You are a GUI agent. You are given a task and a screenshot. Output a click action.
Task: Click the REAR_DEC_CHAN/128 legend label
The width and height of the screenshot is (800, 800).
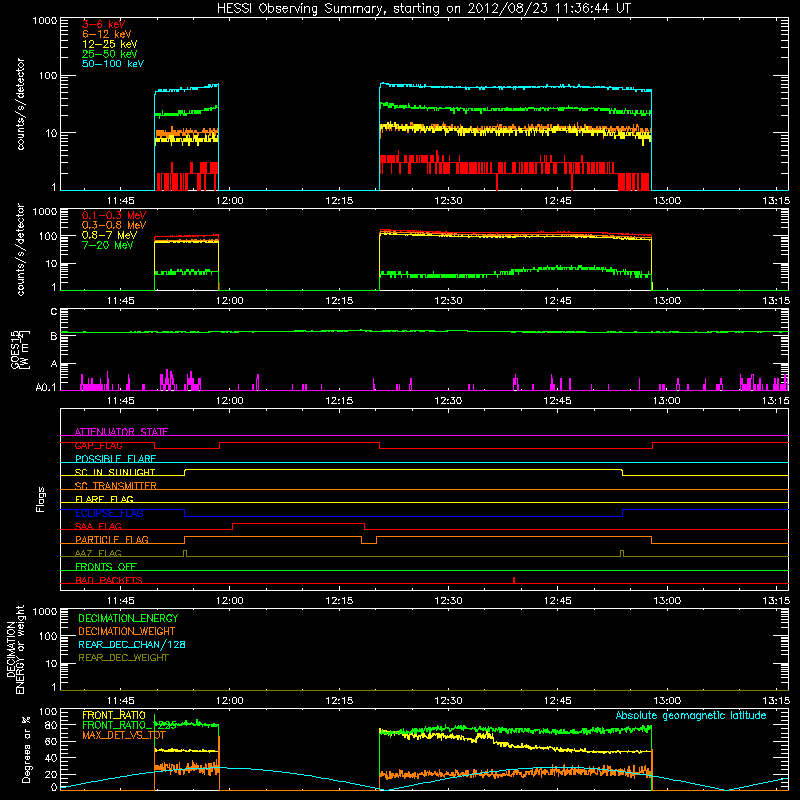(x=132, y=644)
